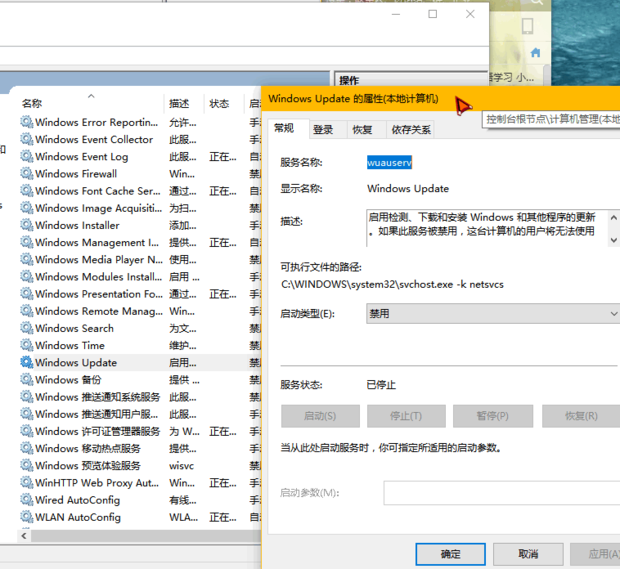This screenshot has width=620, height=569.
Task: Click gear icon of WinHTTP Web Proxy service
Action: [26, 482]
